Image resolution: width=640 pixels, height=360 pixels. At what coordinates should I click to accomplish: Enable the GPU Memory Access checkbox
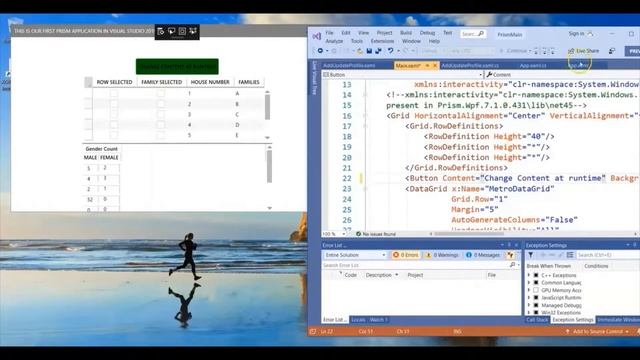(x=536, y=290)
